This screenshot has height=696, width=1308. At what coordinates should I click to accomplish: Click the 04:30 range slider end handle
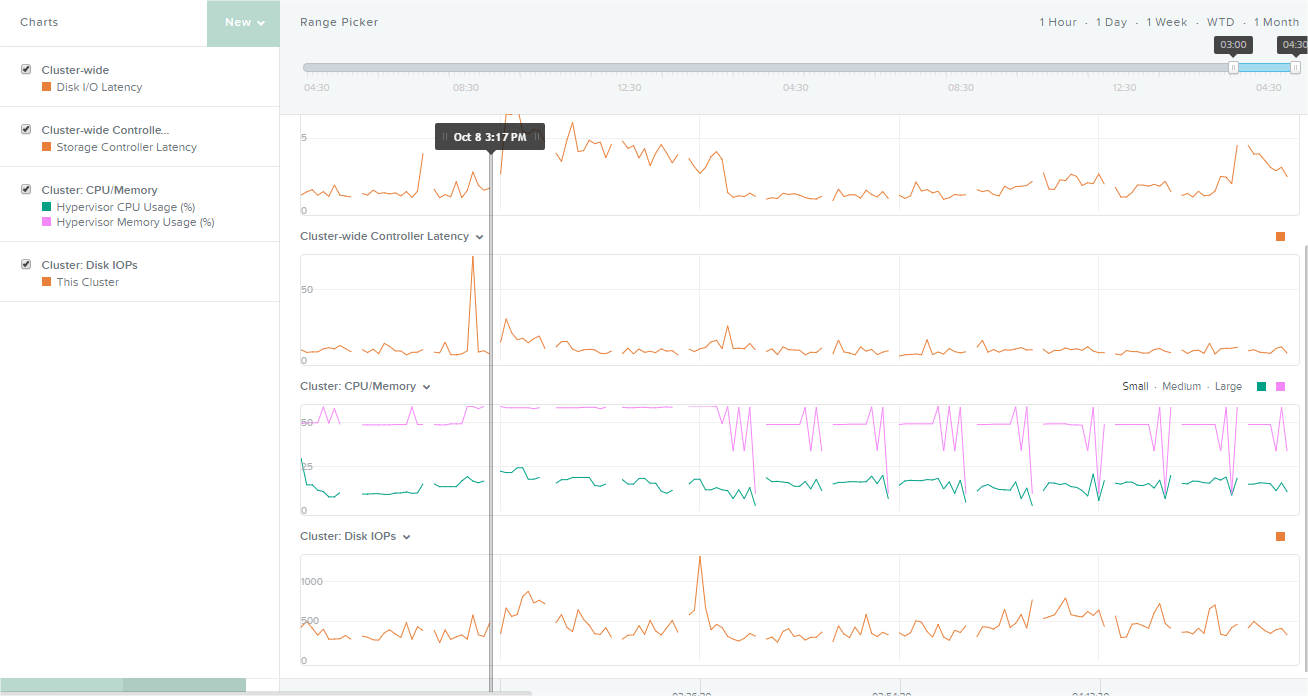coord(1295,67)
